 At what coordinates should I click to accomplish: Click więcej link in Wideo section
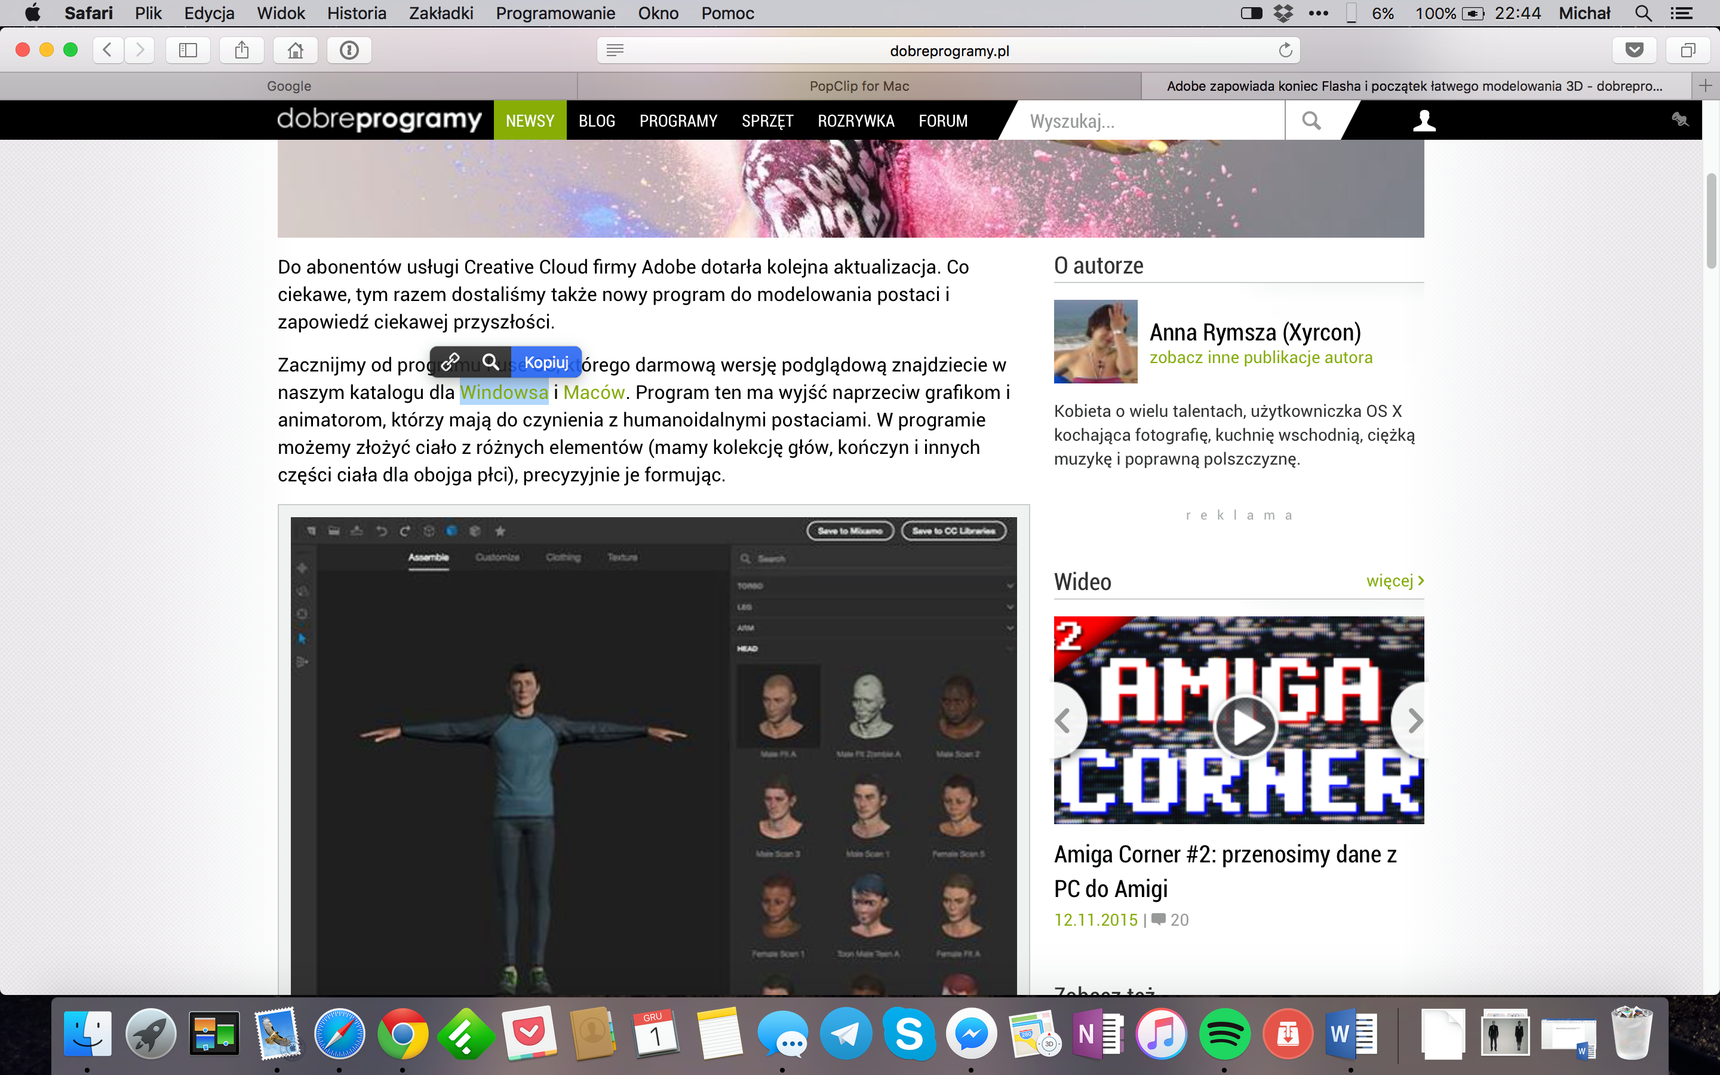coord(1395,580)
